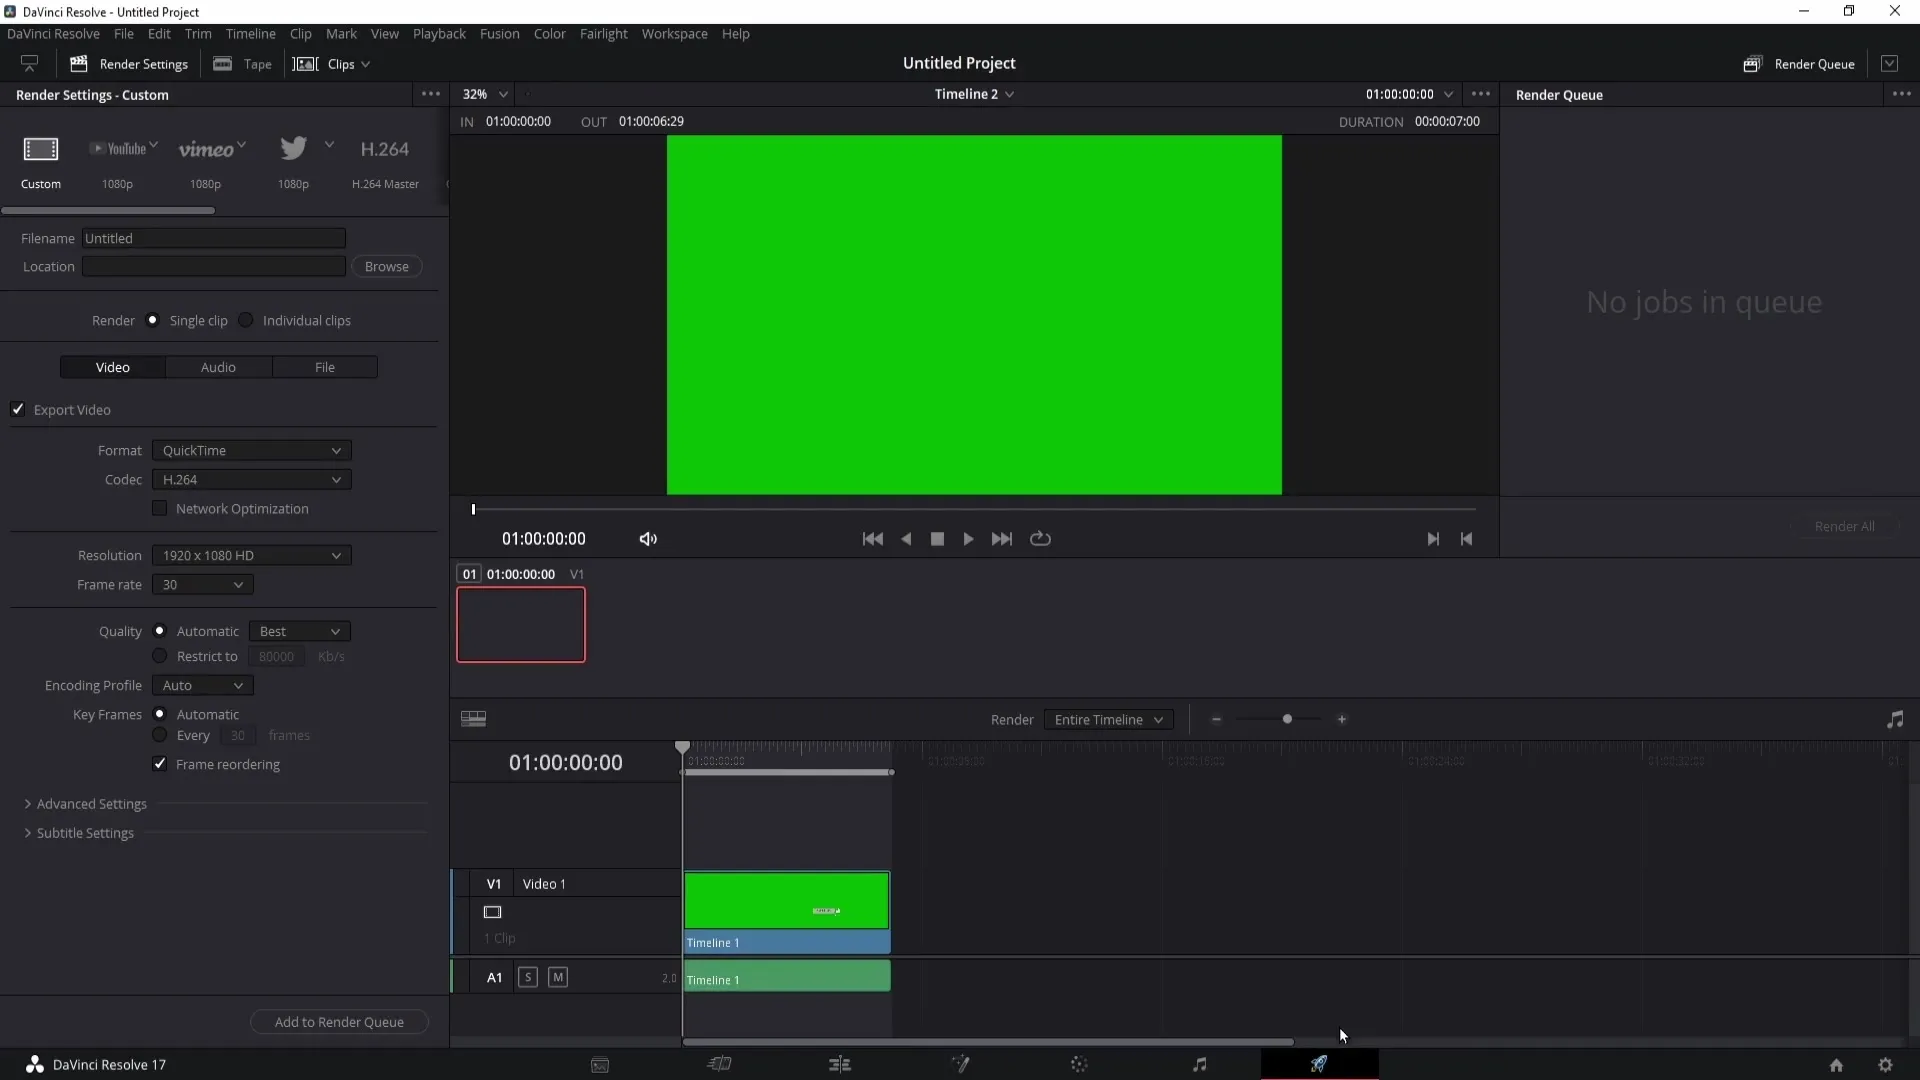Click the Fusion page icon in taskbar
Screen dimensions: 1920x1080
point(959,1064)
